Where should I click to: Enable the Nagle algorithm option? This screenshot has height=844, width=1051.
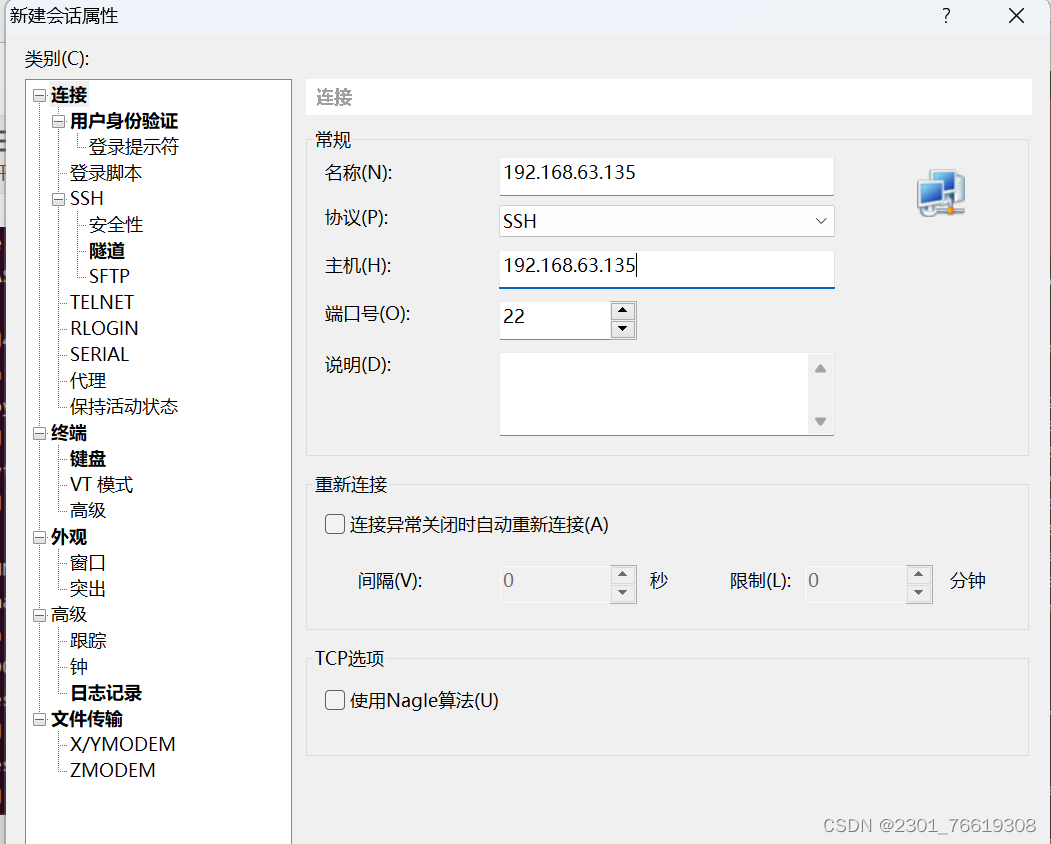pos(334,701)
